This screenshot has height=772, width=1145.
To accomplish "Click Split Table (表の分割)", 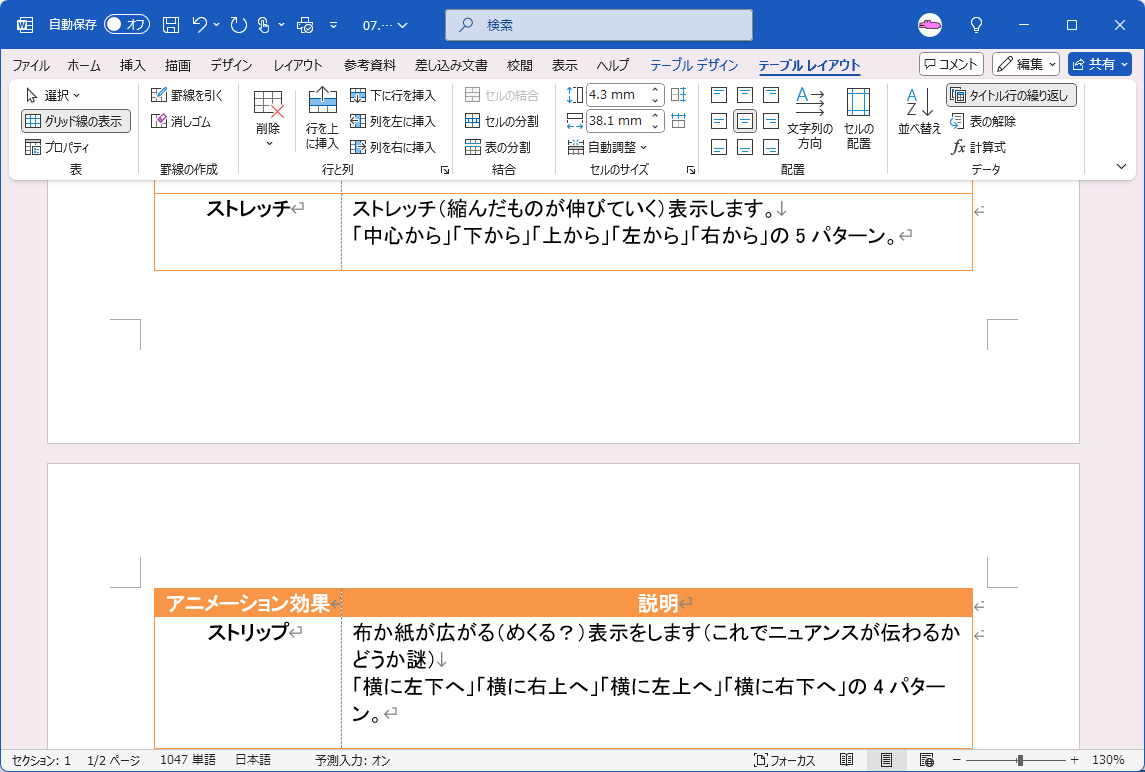I will click(x=497, y=147).
